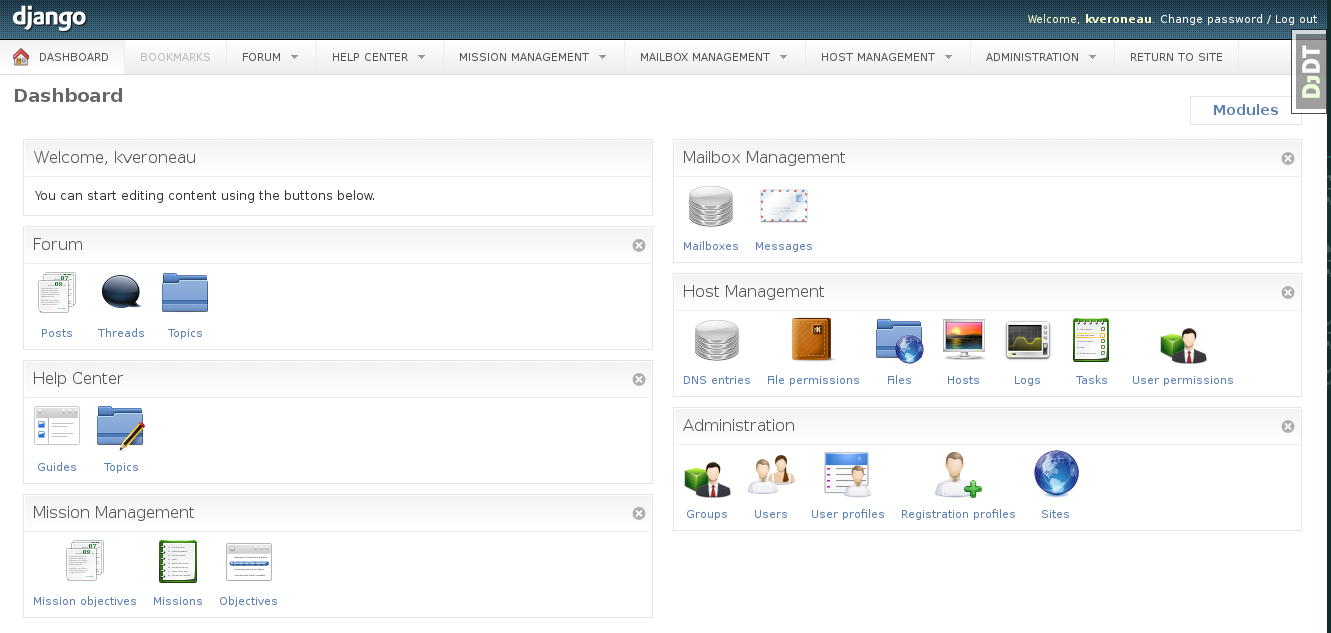Open the DNS entries database icon

(717, 341)
